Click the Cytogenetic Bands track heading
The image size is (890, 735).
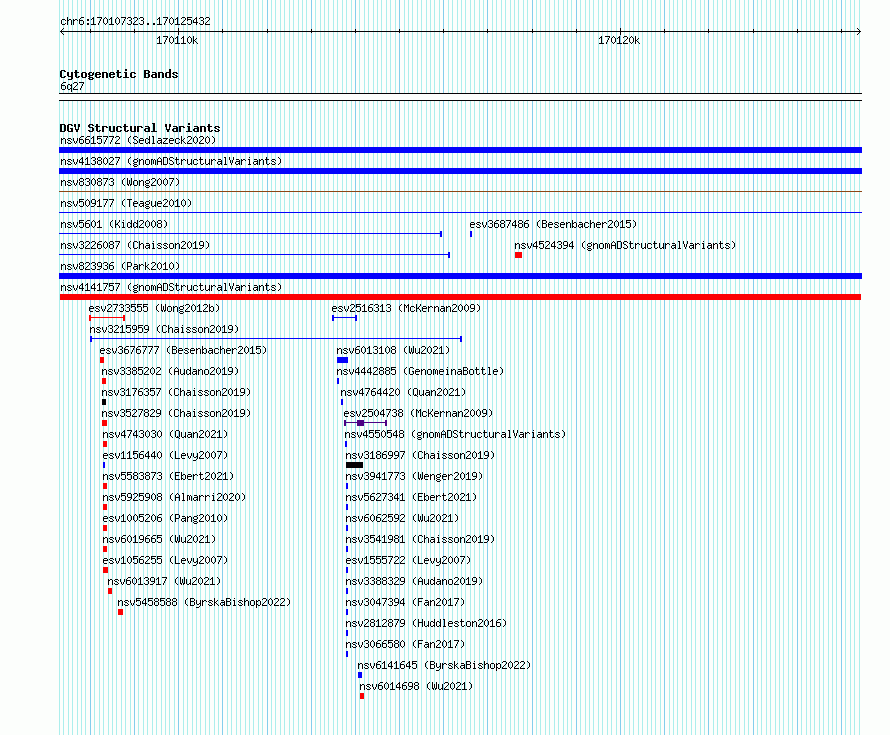point(119,74)
